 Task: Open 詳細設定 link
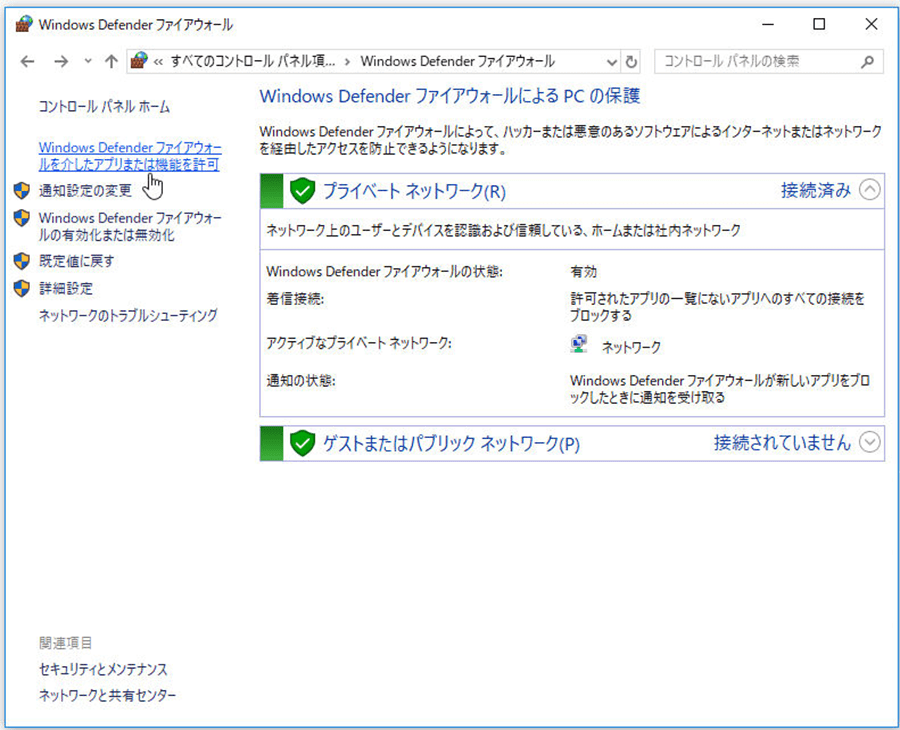[x=66, y=288]
